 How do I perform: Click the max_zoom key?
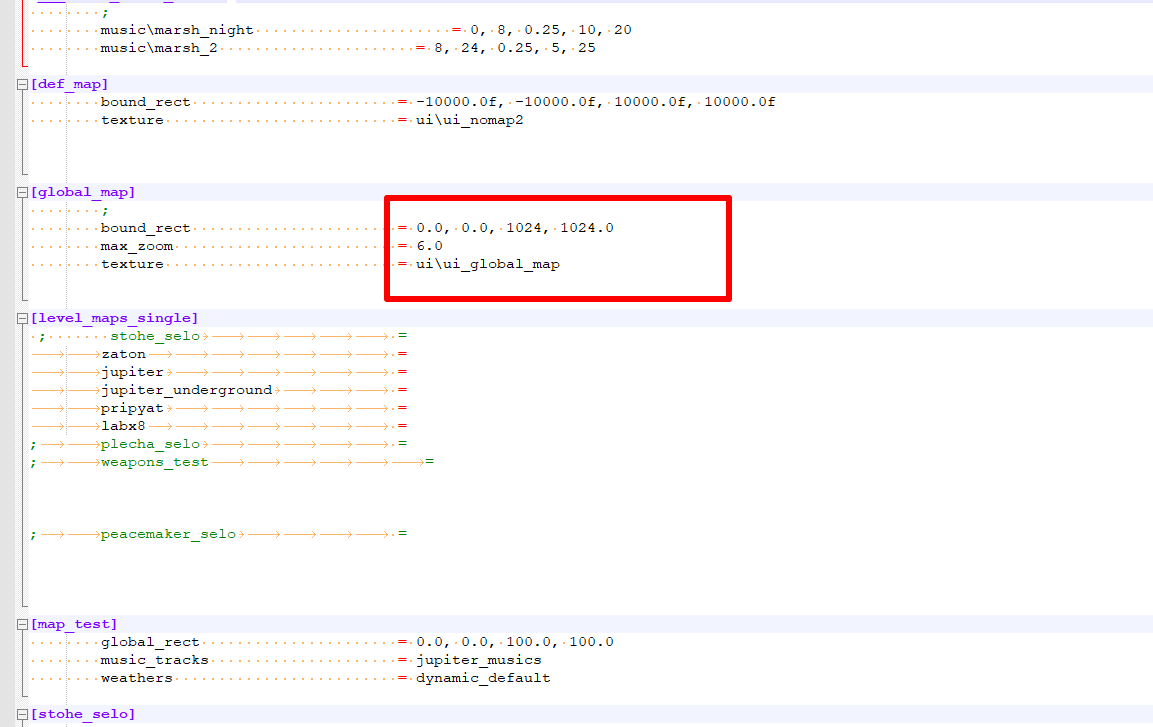point(137,246)
